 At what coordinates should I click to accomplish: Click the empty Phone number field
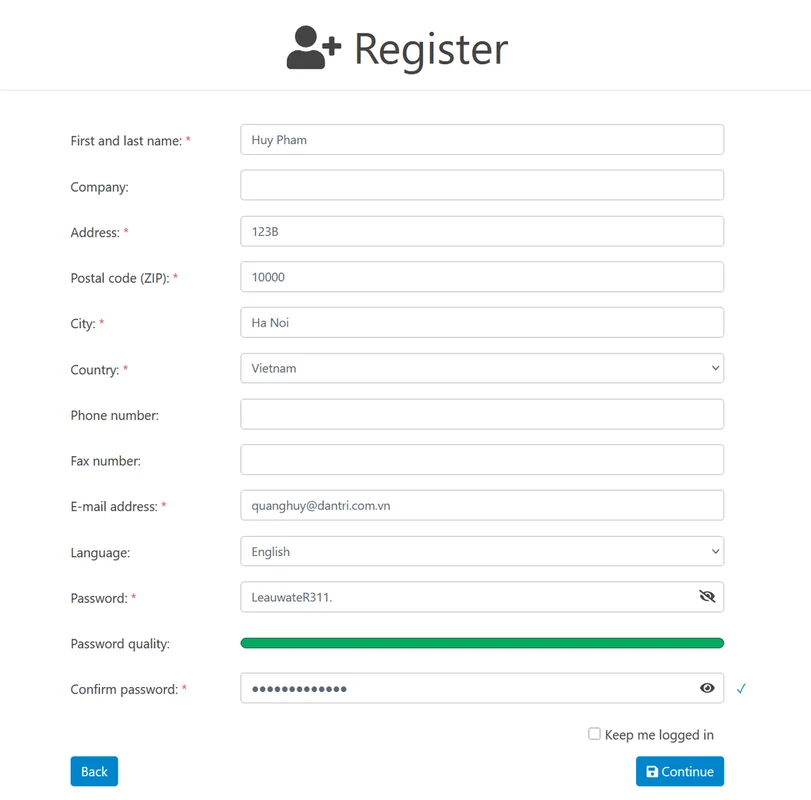(482, 413)
